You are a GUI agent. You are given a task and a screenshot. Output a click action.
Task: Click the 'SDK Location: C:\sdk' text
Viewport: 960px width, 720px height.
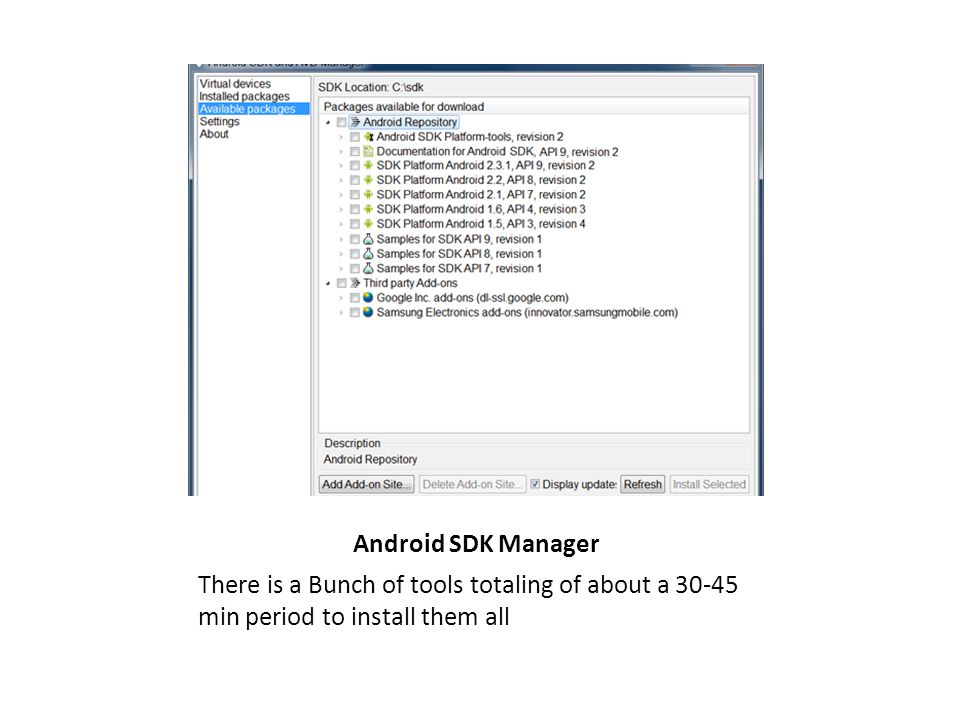(370, 87)
